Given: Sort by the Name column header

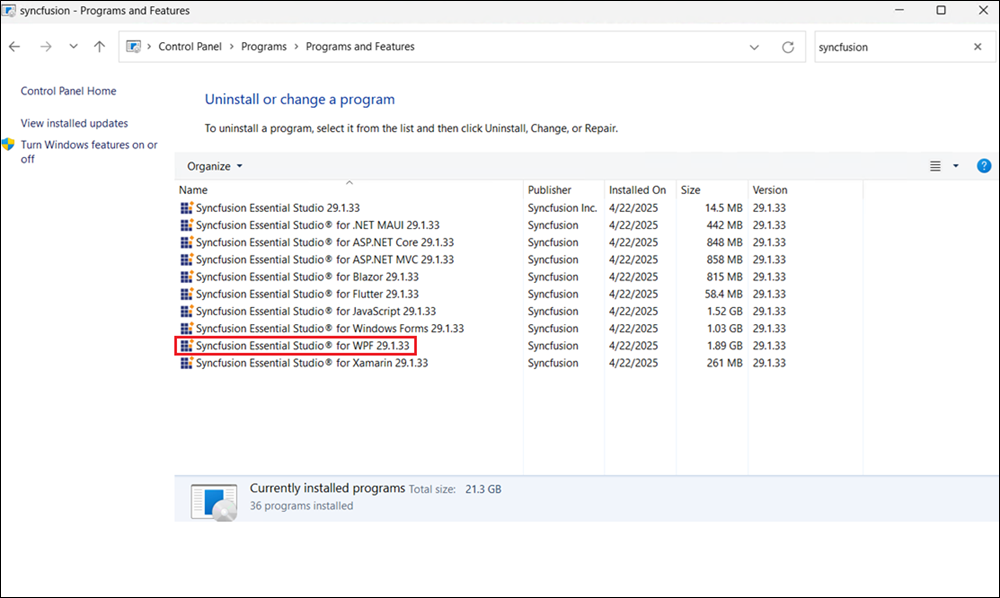Looking at the screenshot, I should point(349,190).
